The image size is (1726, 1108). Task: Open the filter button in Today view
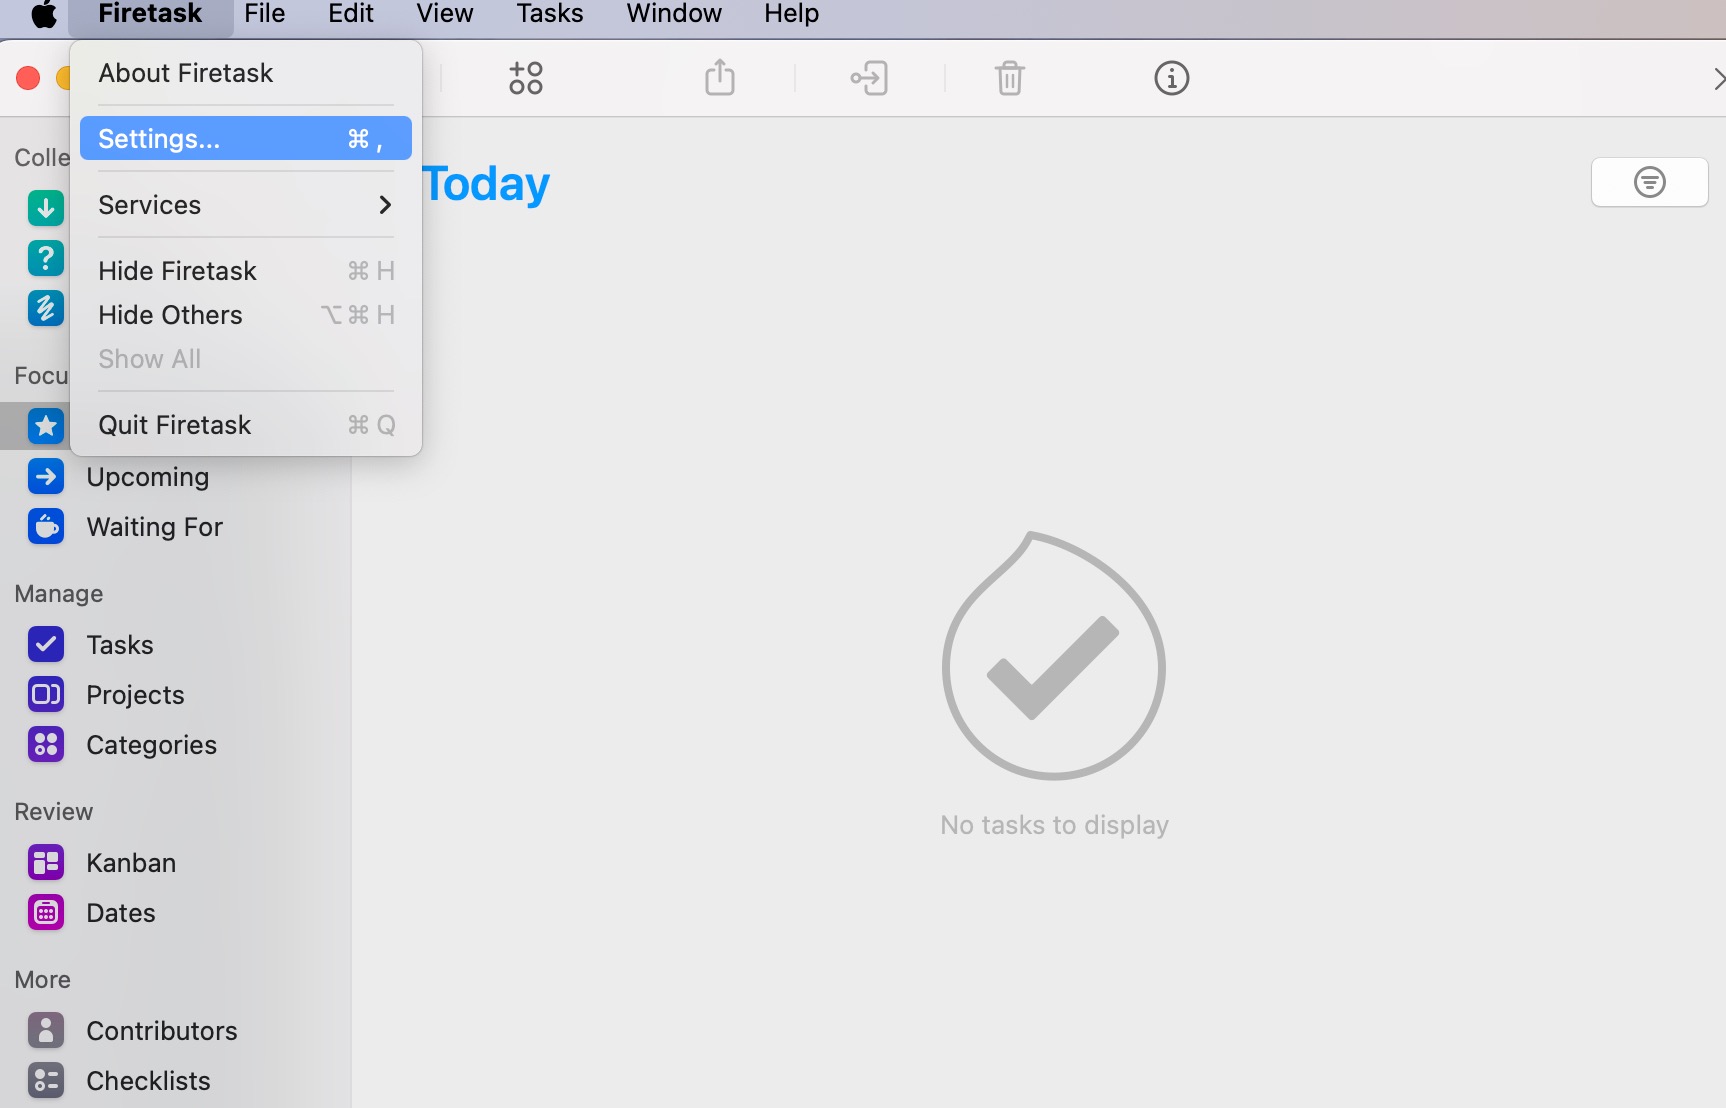click(1649, 182)
